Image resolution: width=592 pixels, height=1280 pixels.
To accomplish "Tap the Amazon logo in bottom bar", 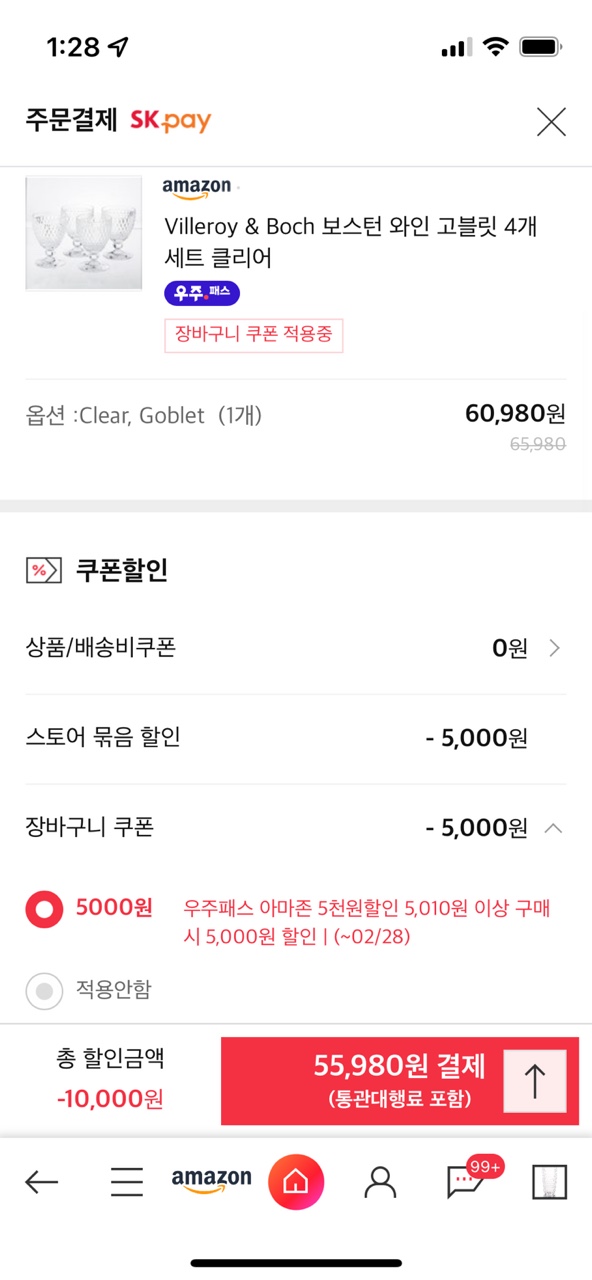I will [211, 1181].
